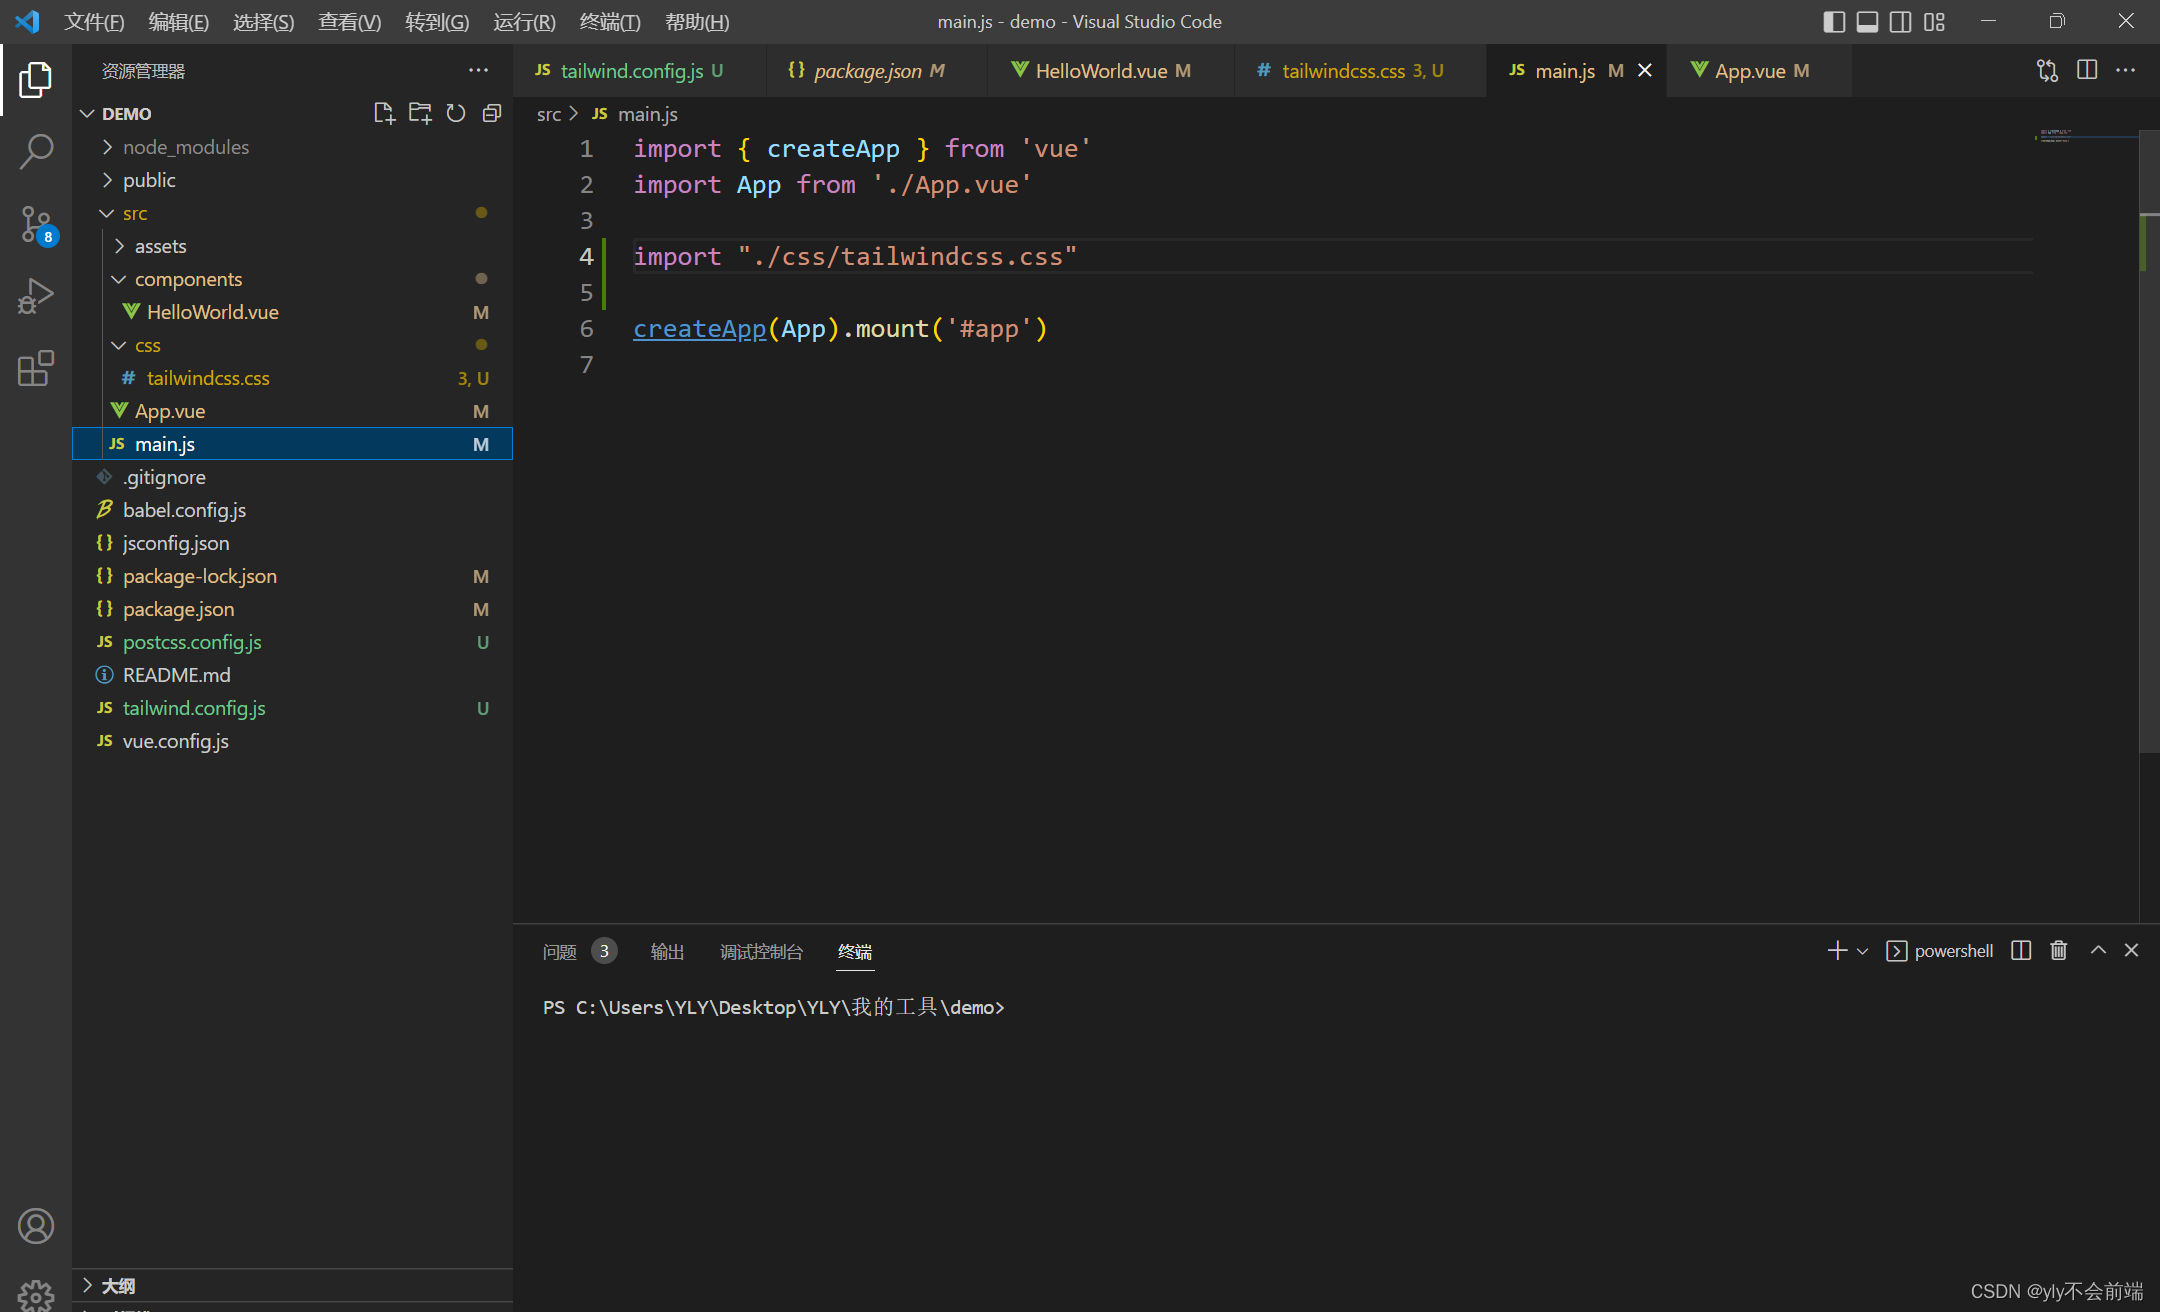Open the Run and Debug view

36,296
